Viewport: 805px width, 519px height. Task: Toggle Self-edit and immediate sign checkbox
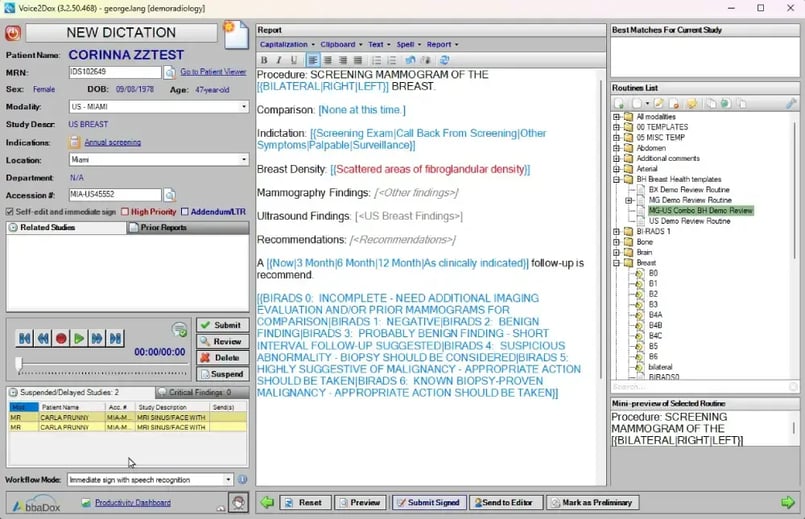point(9,212)
